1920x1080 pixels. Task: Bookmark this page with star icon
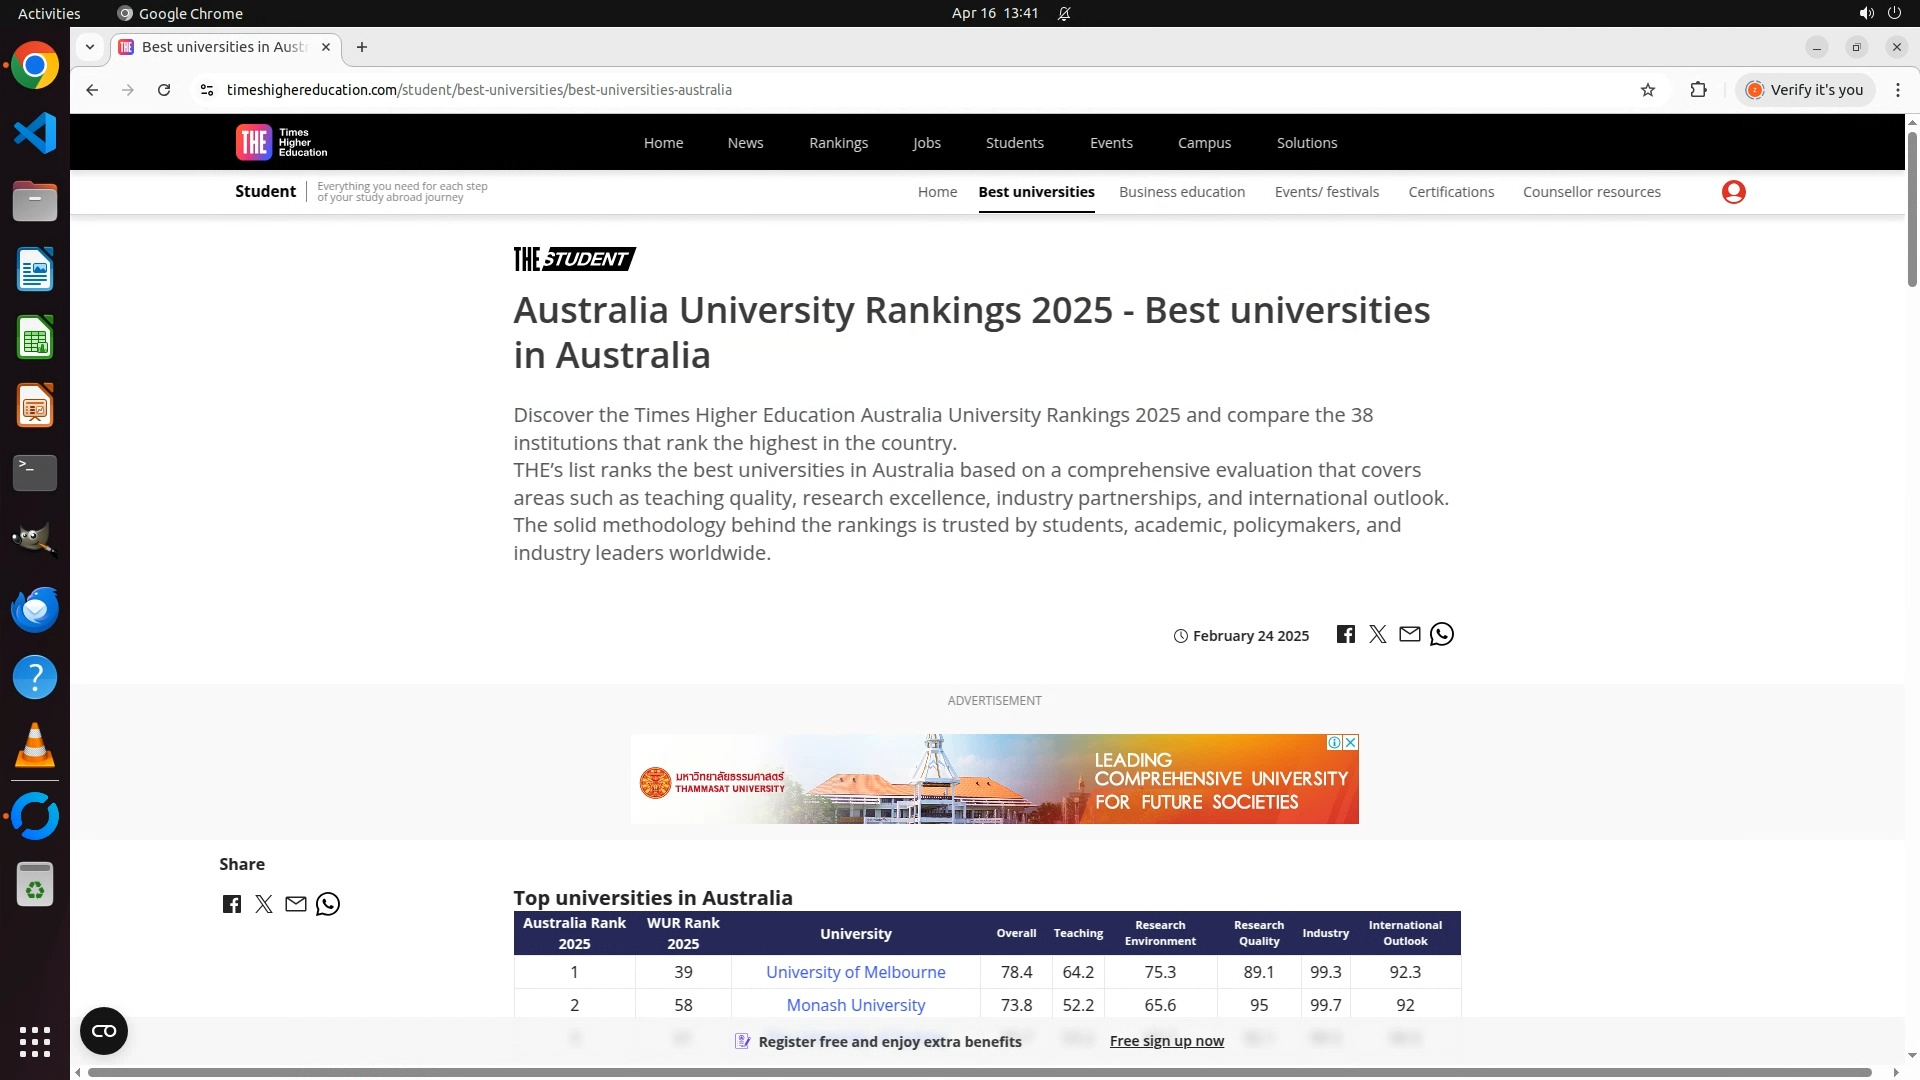tap(1648, 90)
